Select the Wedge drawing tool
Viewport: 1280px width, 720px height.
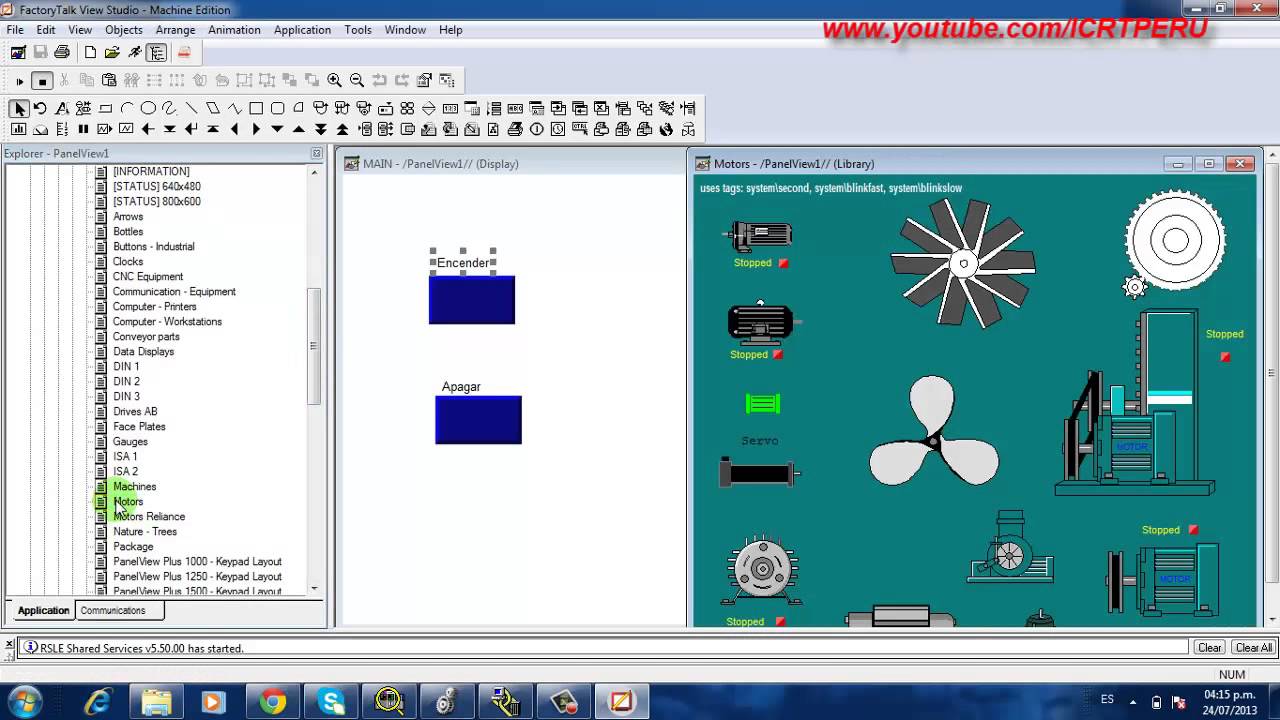click(299, 108)
